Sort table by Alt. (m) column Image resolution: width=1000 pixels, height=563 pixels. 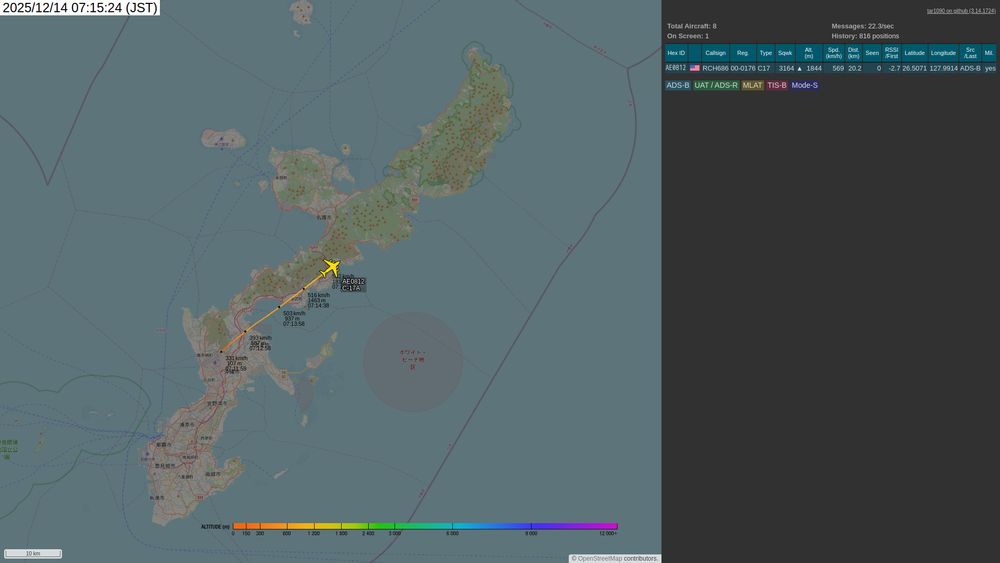click(x=809, y=53)
